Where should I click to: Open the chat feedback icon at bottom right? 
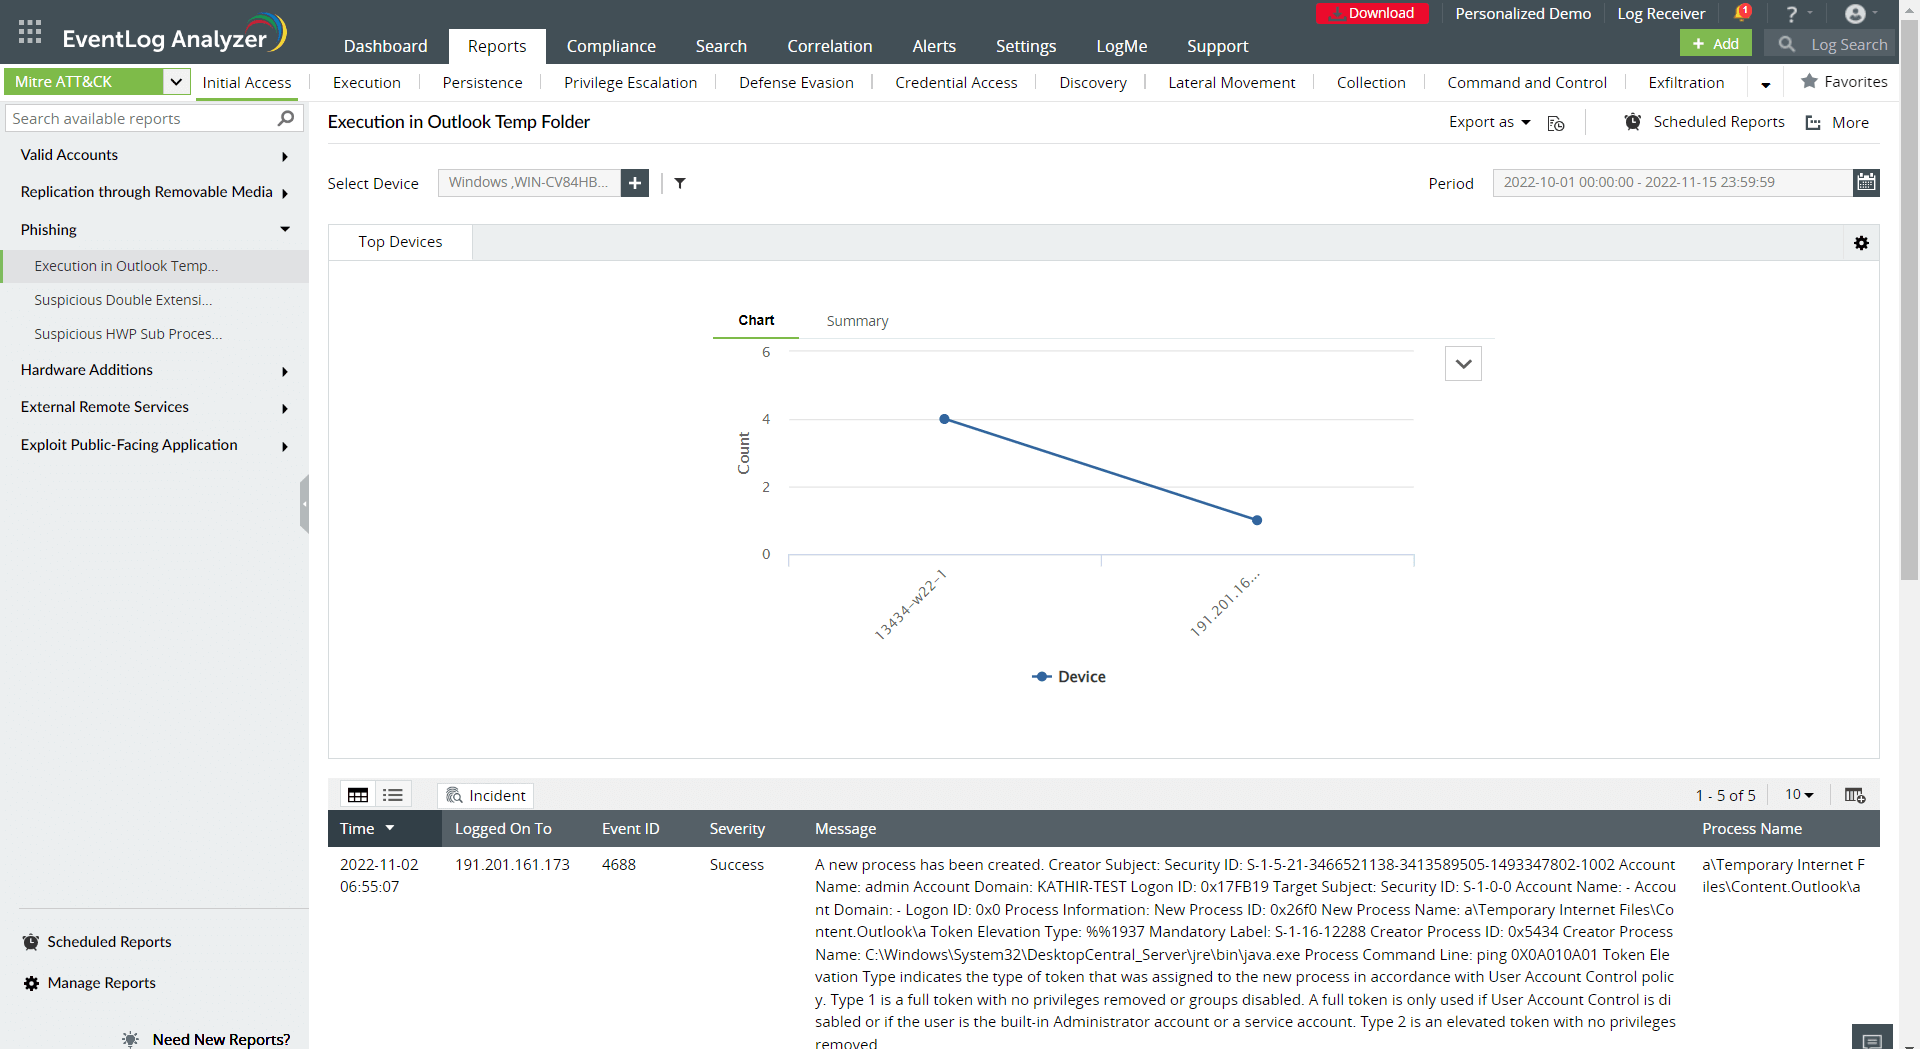pyautogui.click(x=1872, y=1039)
